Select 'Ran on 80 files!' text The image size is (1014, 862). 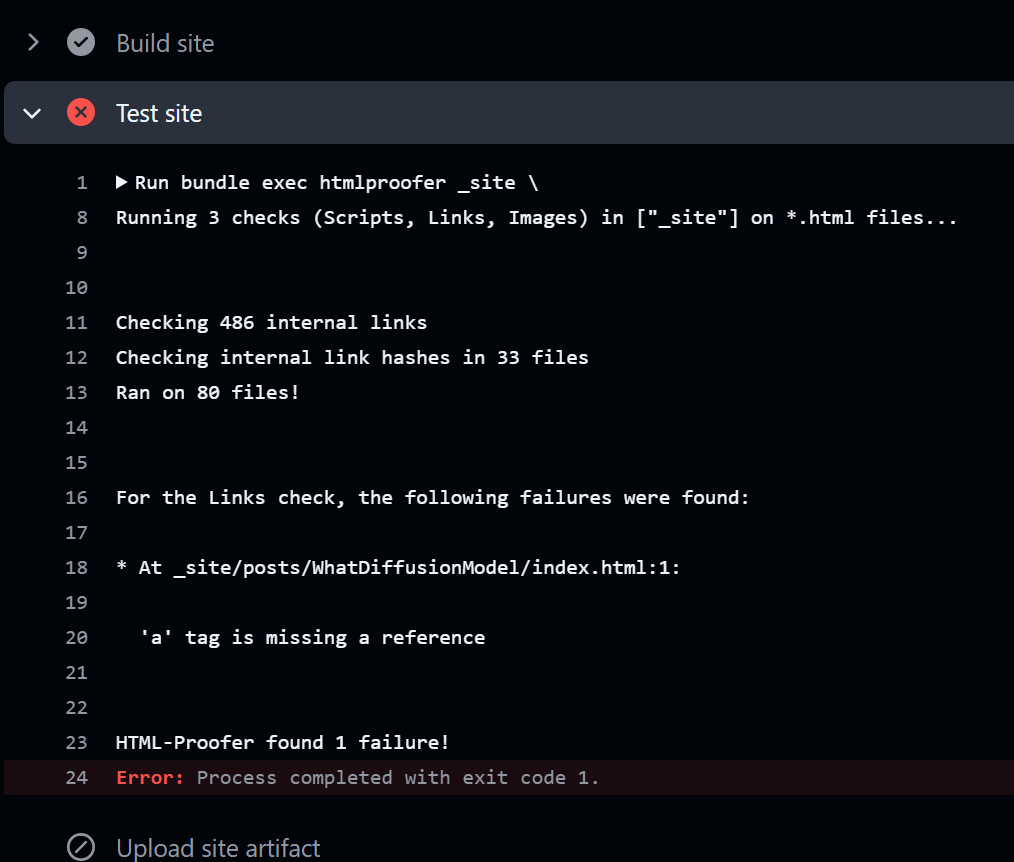[x=208, y=393]
